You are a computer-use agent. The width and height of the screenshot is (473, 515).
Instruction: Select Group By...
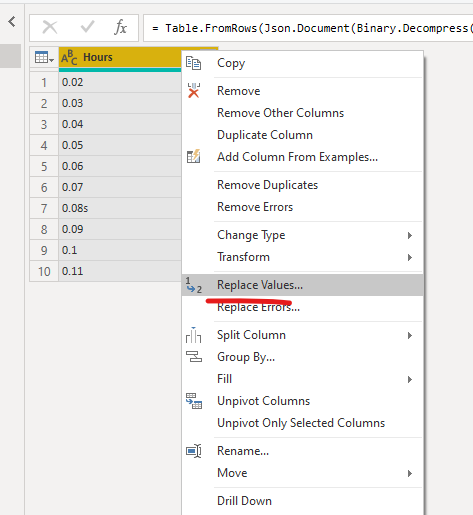[303, 357]
